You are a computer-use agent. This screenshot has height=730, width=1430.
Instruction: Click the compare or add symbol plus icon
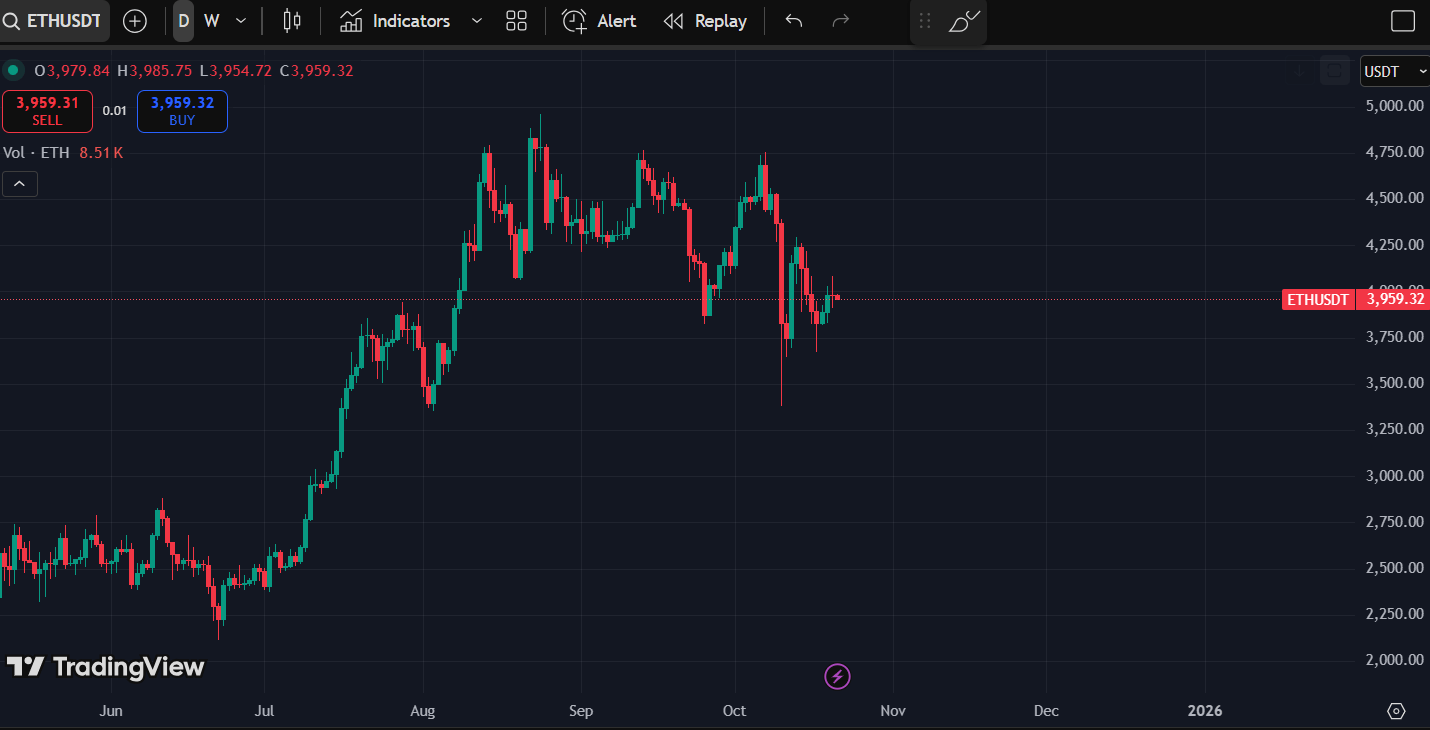point(134,21)
